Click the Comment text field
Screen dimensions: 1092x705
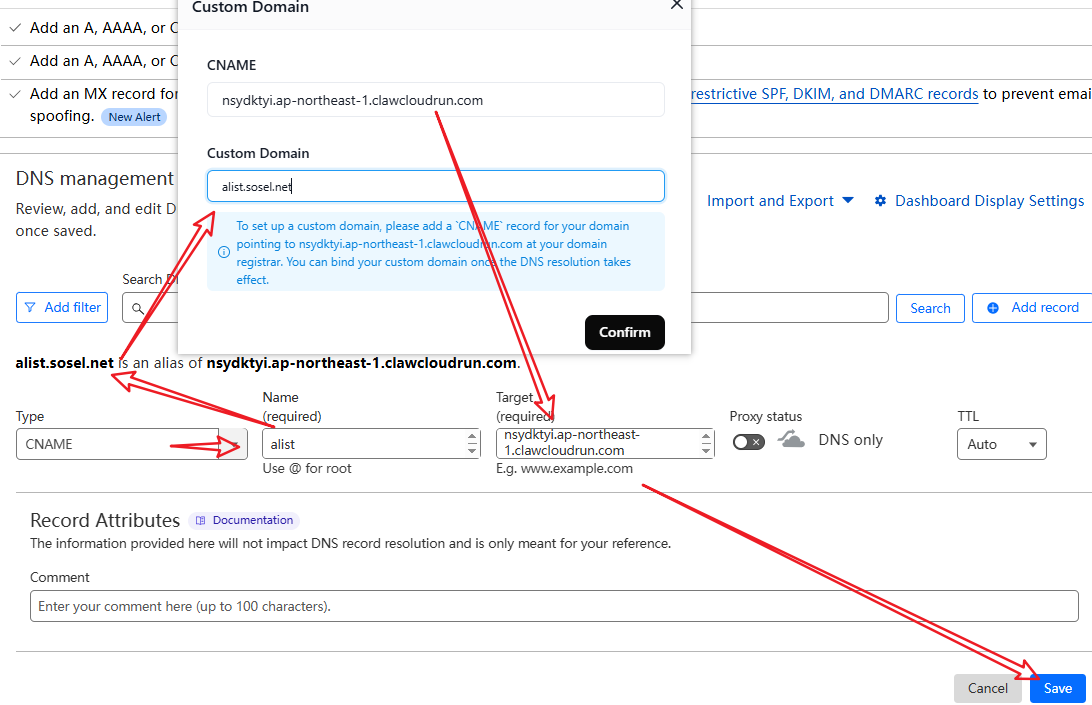[554, 606]
